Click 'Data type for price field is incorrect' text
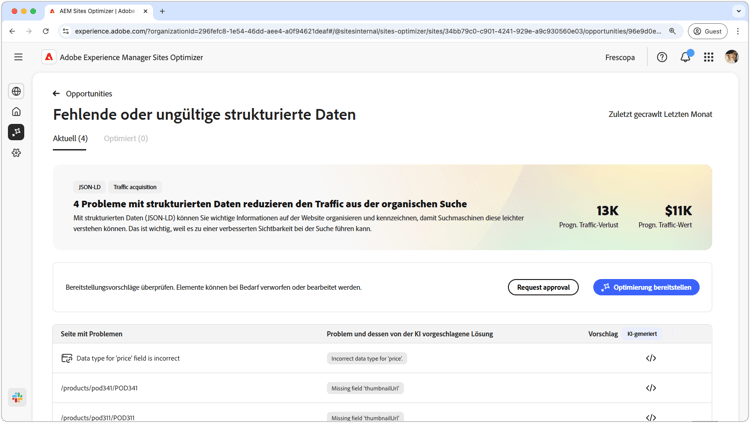This screenshot has height=423, width=750. [128, 358]
